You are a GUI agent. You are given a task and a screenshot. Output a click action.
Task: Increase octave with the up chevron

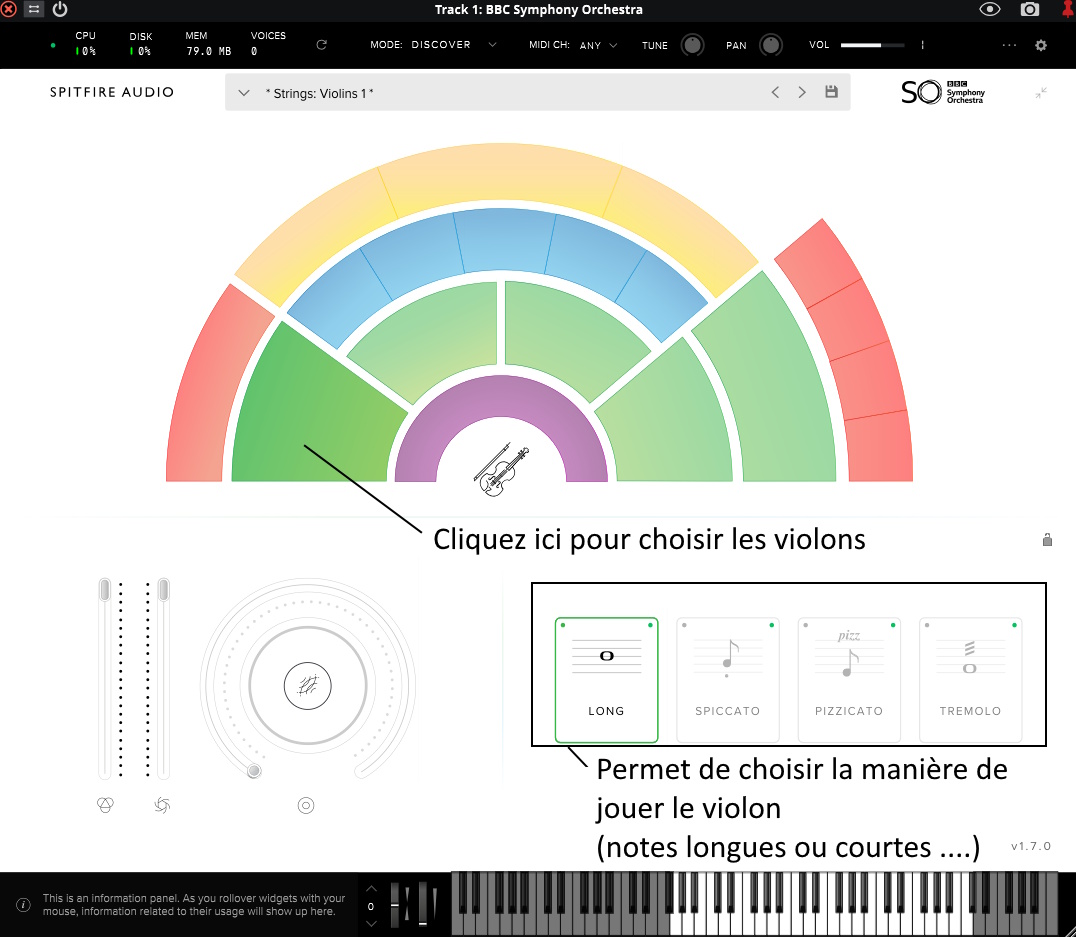pyautogui.click(x=371, y=888)
